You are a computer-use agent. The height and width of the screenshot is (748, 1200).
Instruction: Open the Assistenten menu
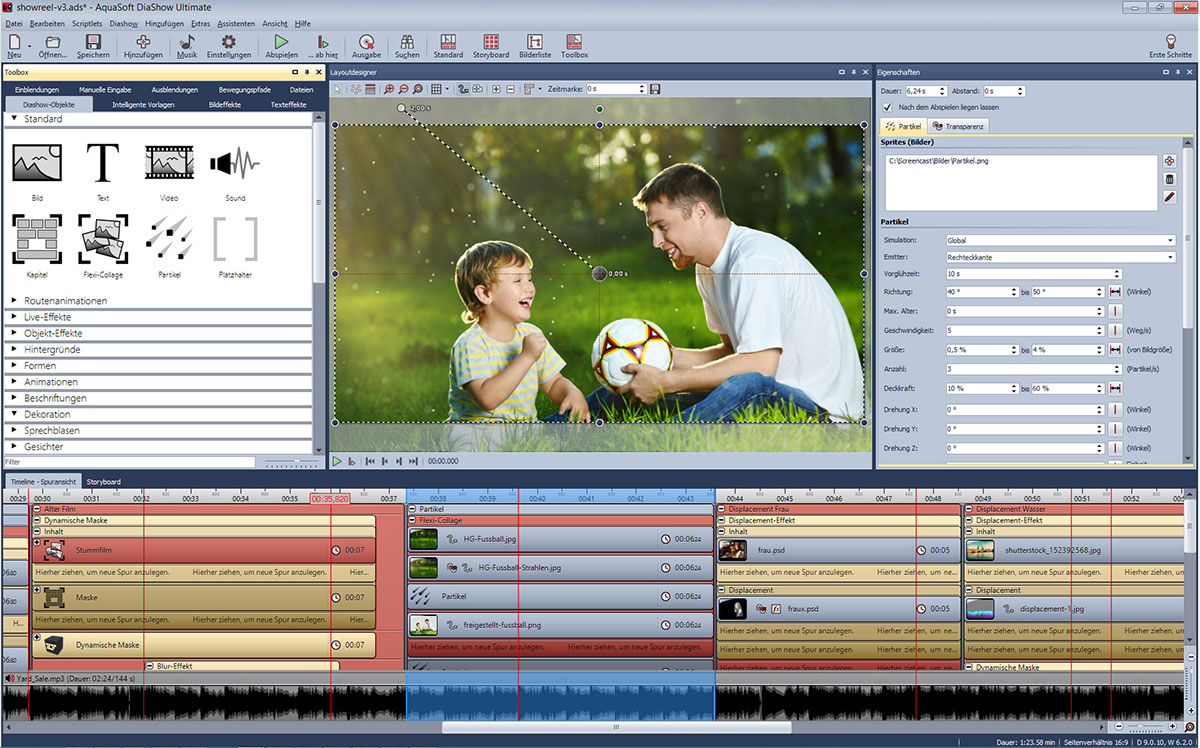coord(236,23)
